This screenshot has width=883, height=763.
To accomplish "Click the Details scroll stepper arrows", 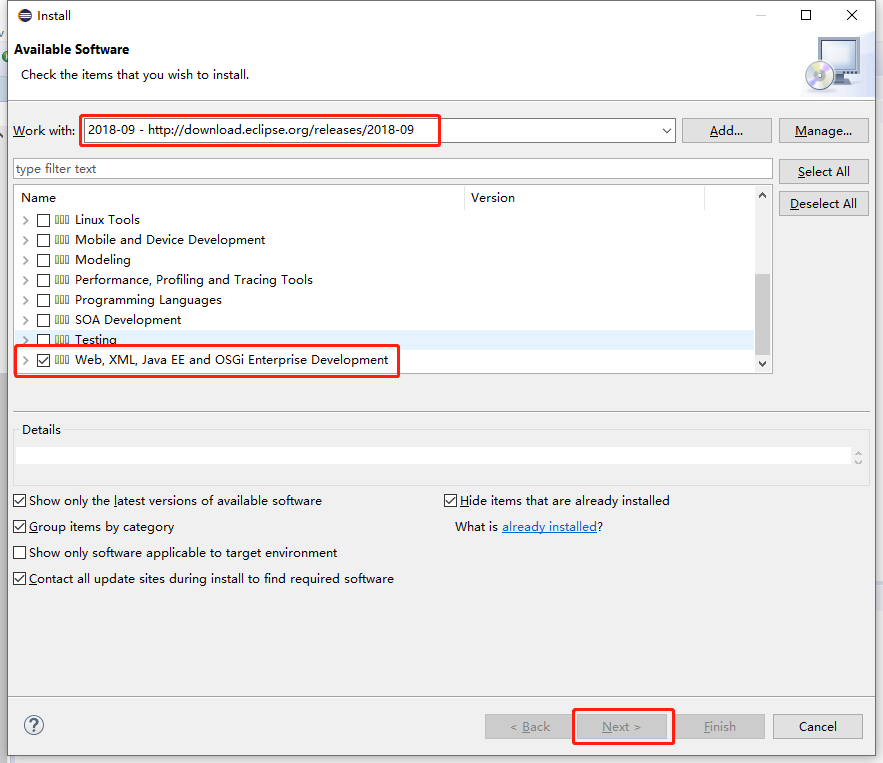I will pyautogui.click(x=858, y=457).
